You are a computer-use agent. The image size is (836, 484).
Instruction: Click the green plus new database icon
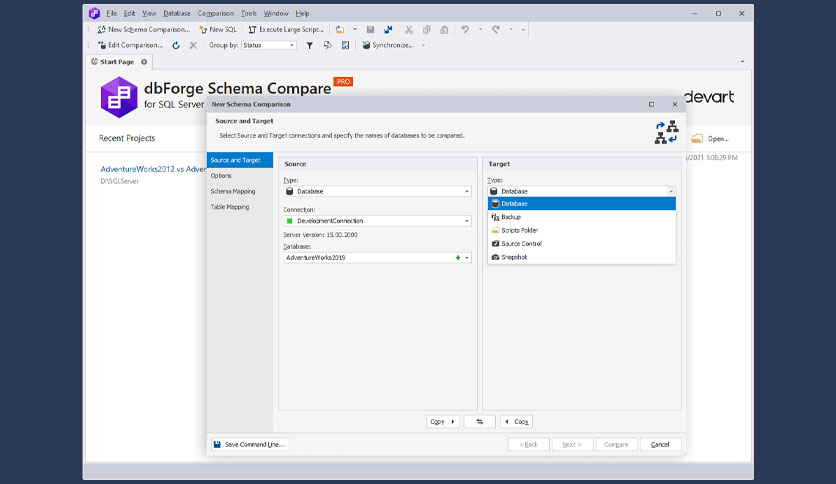coord(457,257)
